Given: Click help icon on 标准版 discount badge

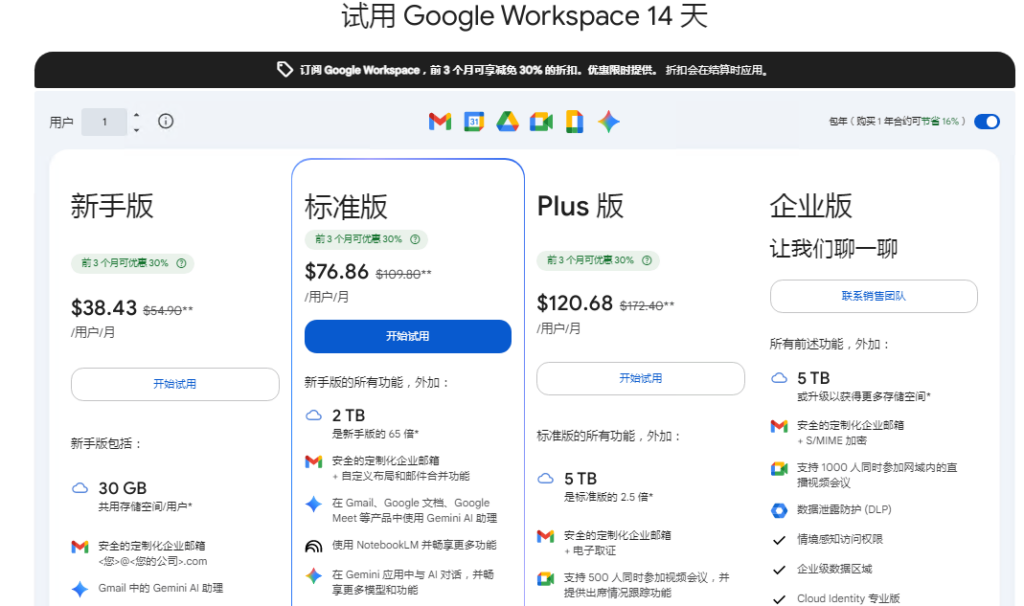Looking at the screenshot, I should pos(414,240).
